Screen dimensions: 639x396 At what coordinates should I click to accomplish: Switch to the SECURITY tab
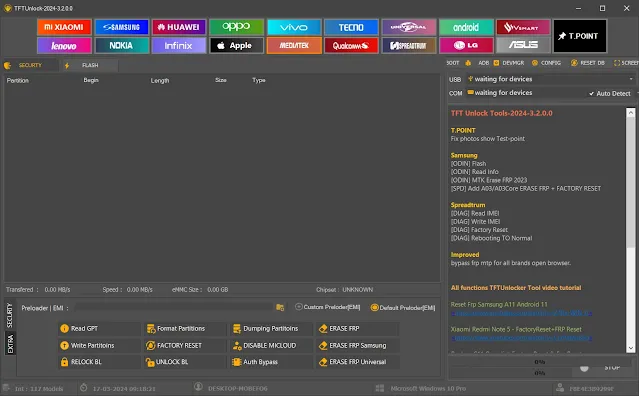tap(30, 65)
